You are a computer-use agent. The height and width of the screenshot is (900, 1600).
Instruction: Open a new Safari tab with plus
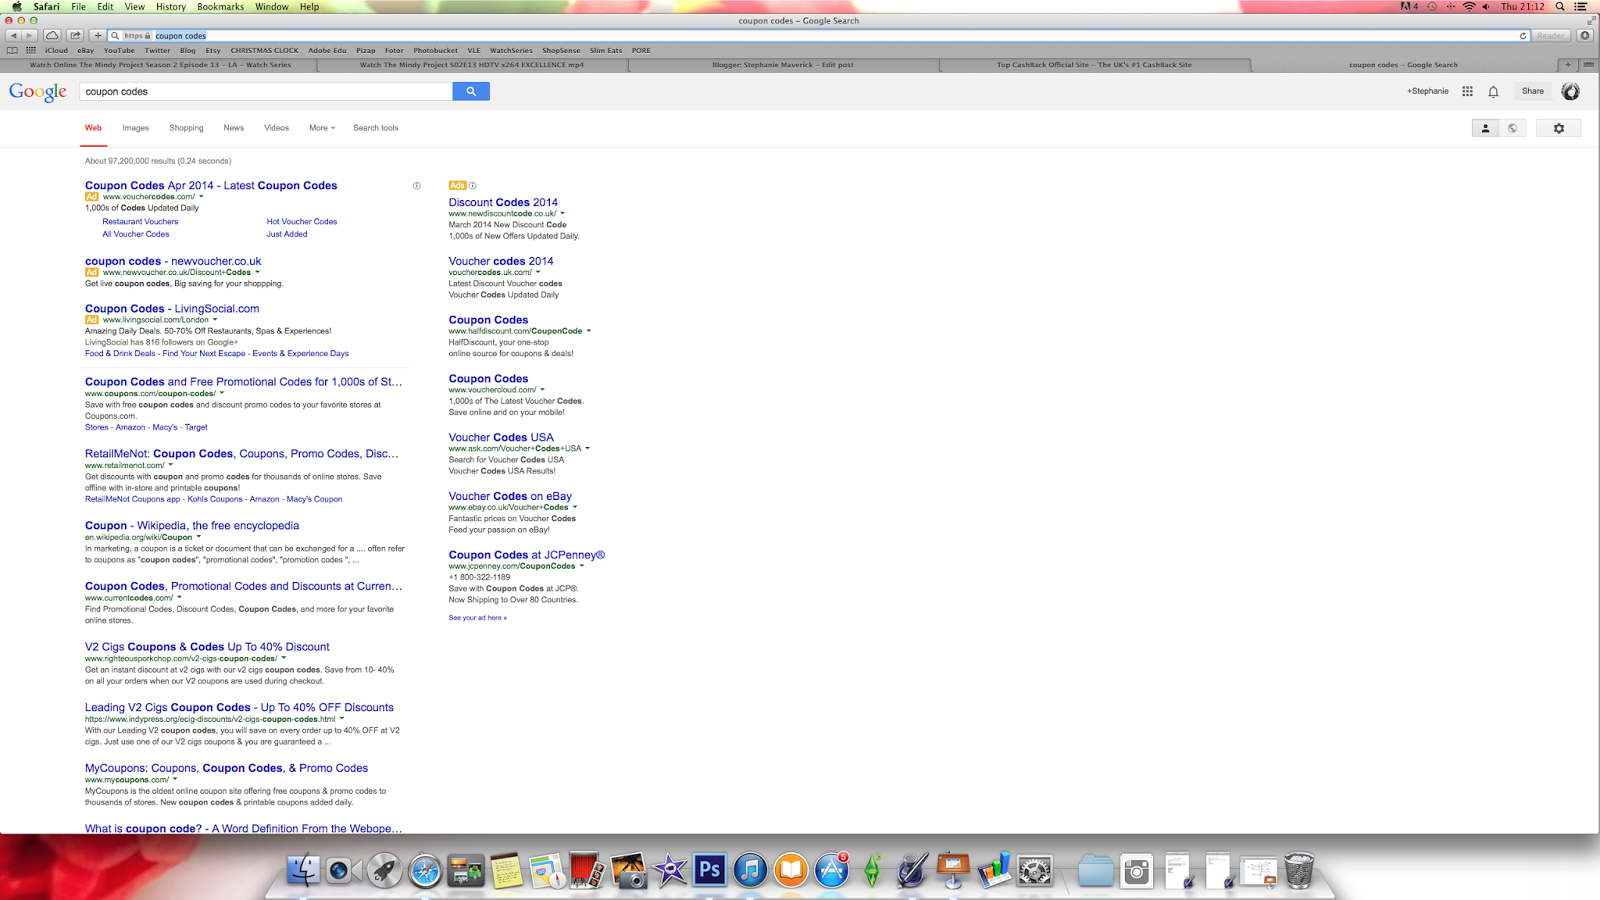(x=1567, y=65)
